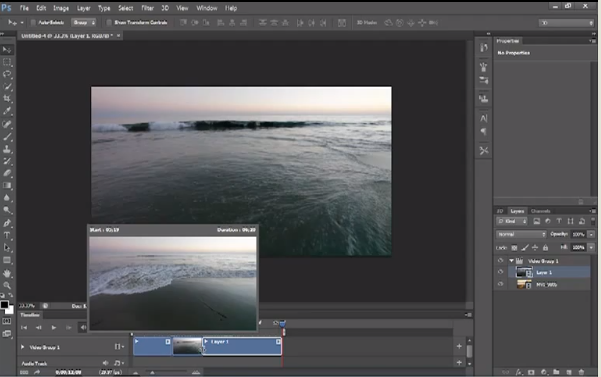Screen dimensions: 601x377
Task: Select the Crop tool
Action: point(7,98)
